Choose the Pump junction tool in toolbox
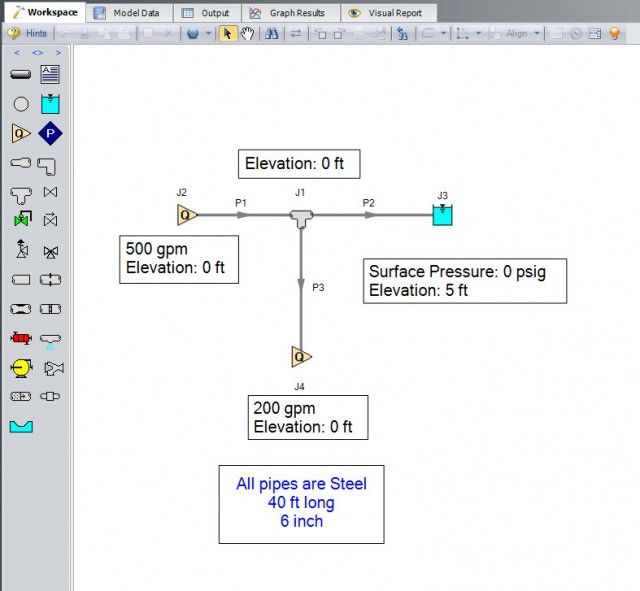The height and width of the screenshot is (591, 640). click(x=20, y=368)
